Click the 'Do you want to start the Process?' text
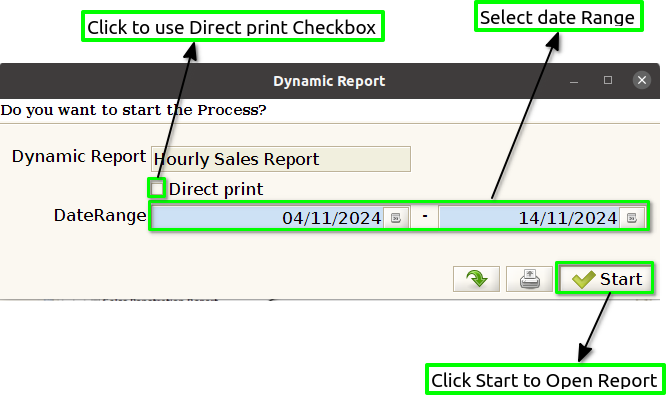The height and width of the screenshot is (395, 666). coord(133,110)
